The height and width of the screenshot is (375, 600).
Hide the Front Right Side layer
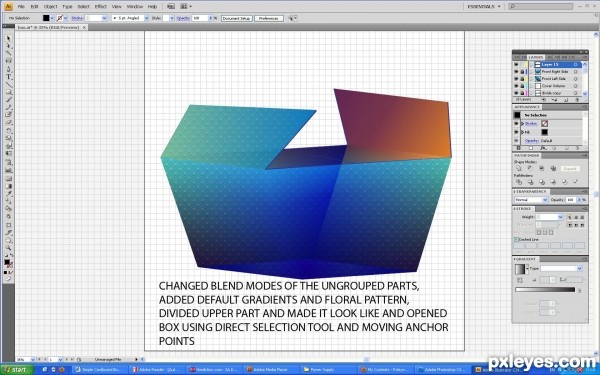(x=516, y=72)
